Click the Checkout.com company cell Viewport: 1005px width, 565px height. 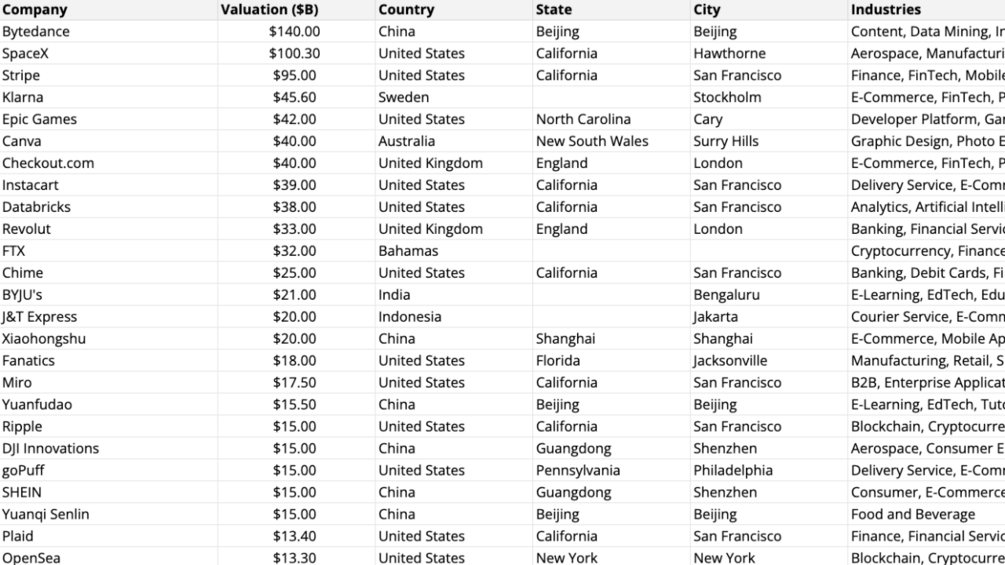pos(108,163)
